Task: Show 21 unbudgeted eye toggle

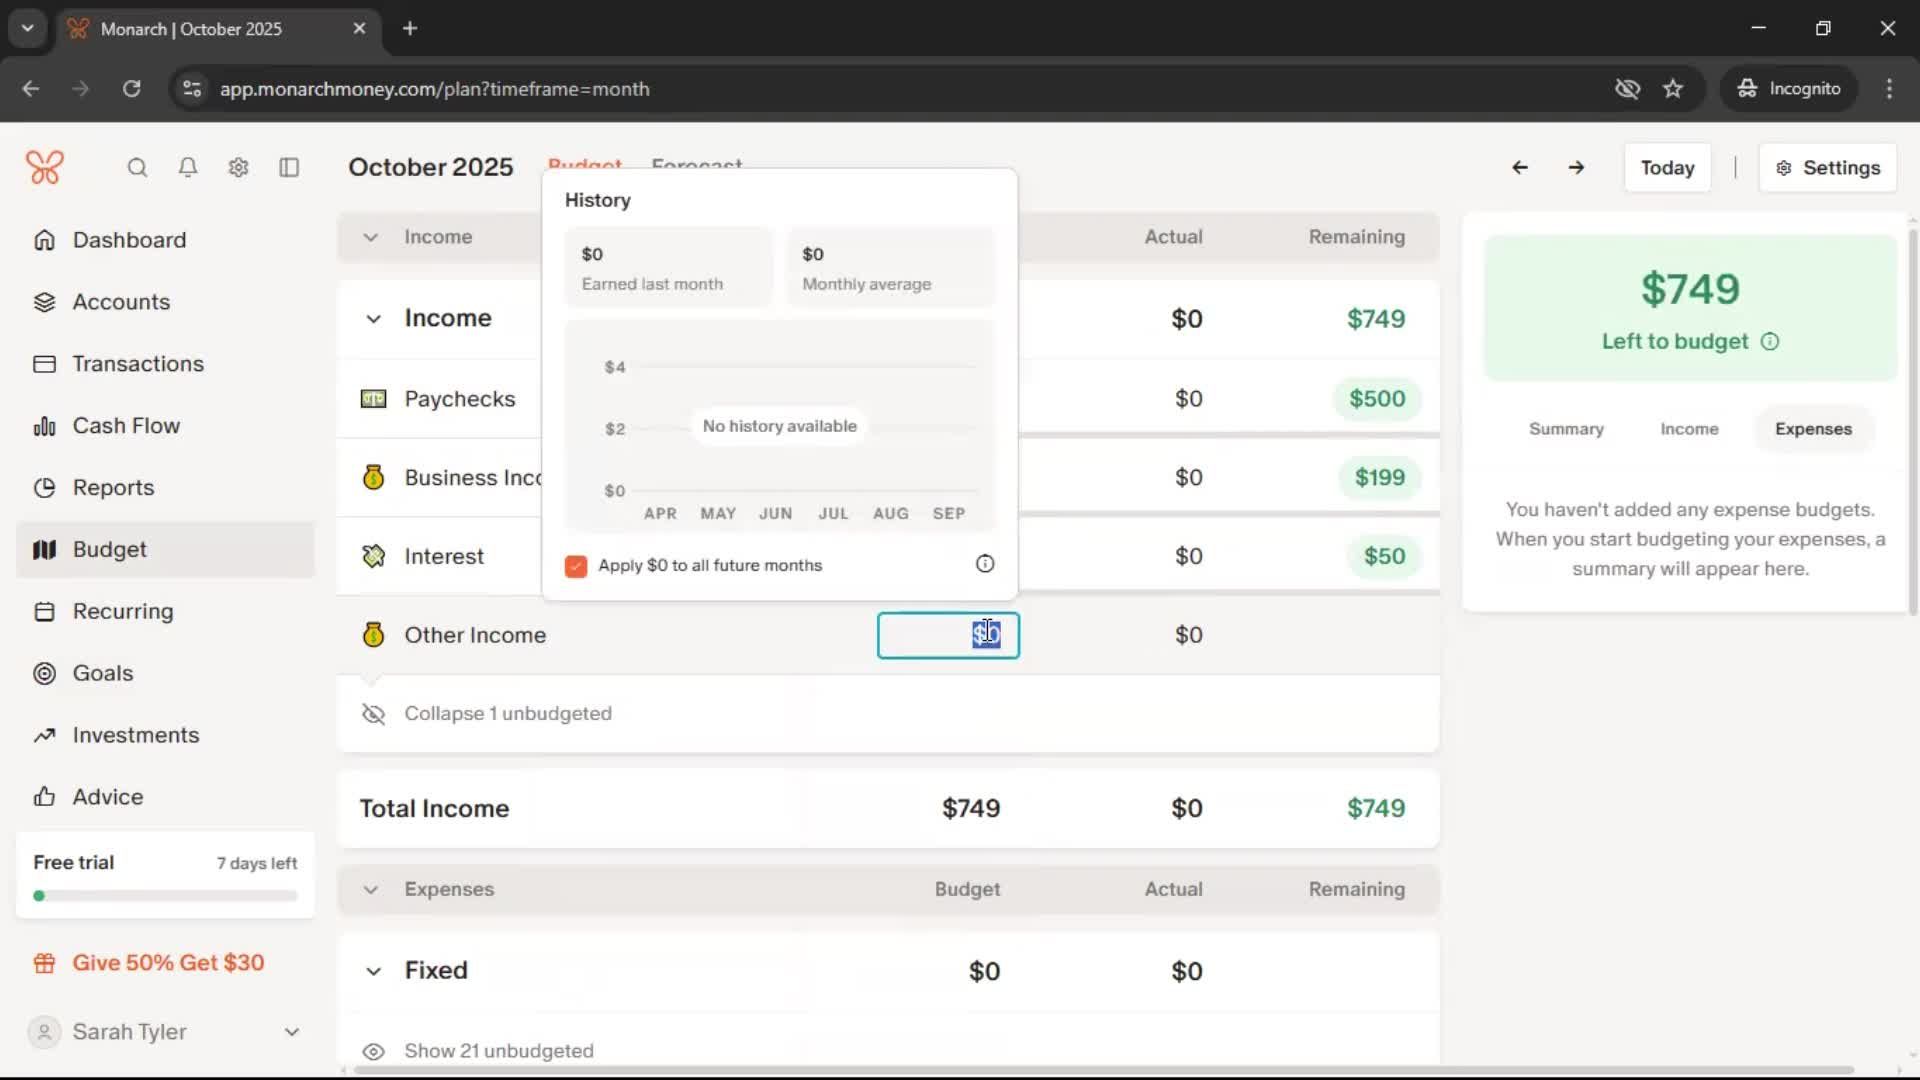Action: [373, 1051]
